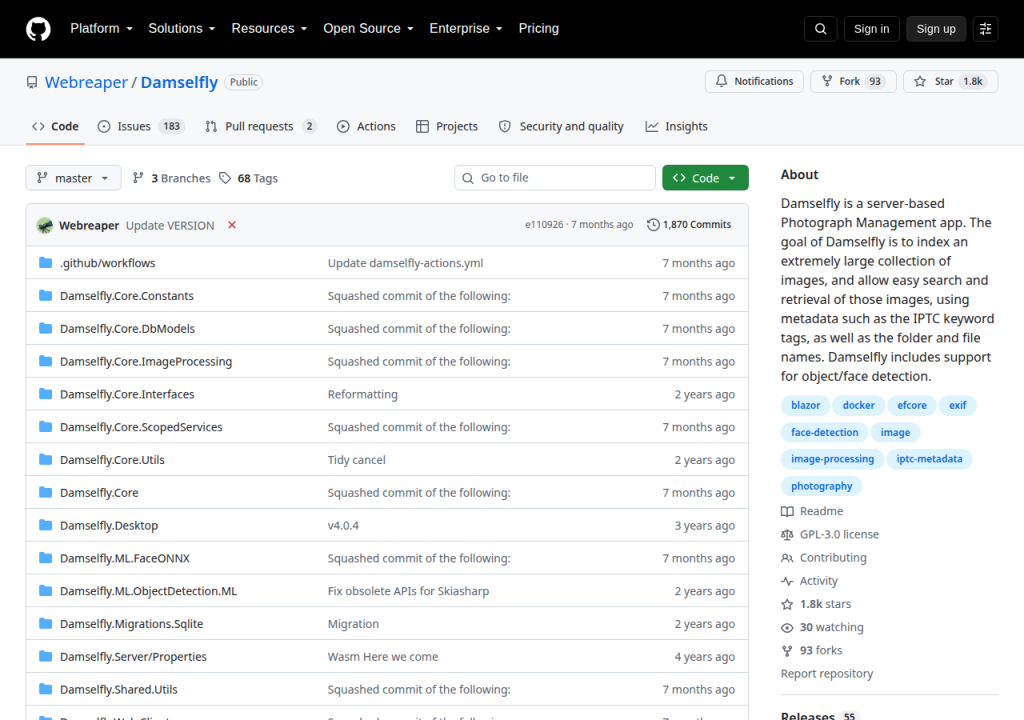This screenshot has height=720, width=1024.
Task: Click the folder icon for Damselfly.Core.ScopedServices
Action: pos(45,427)
